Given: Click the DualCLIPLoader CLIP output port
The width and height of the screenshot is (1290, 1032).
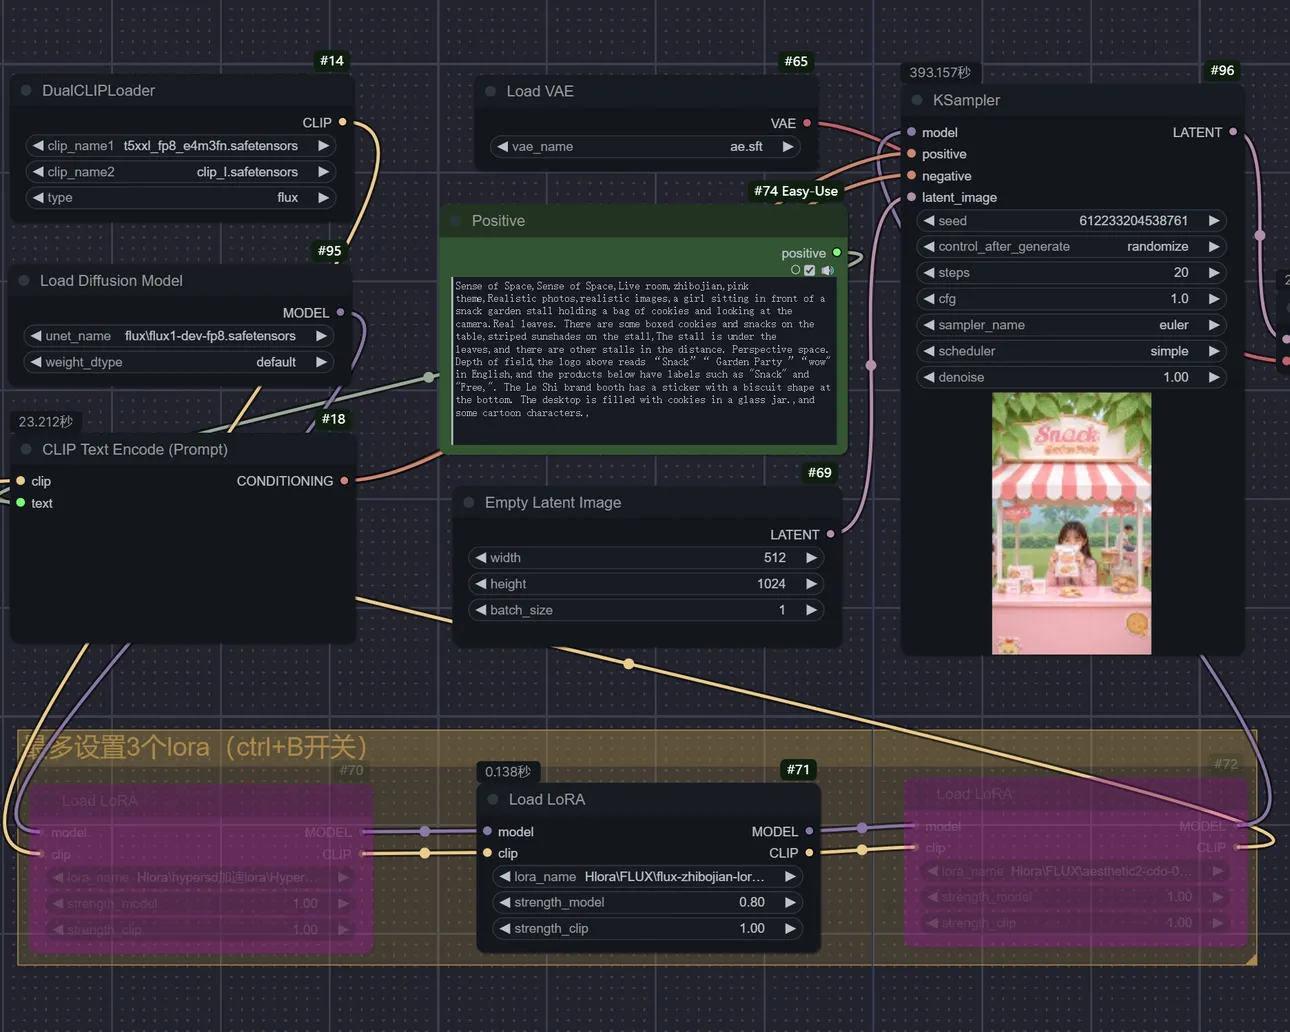Looking at the screenshot, I should coord(342,122).
